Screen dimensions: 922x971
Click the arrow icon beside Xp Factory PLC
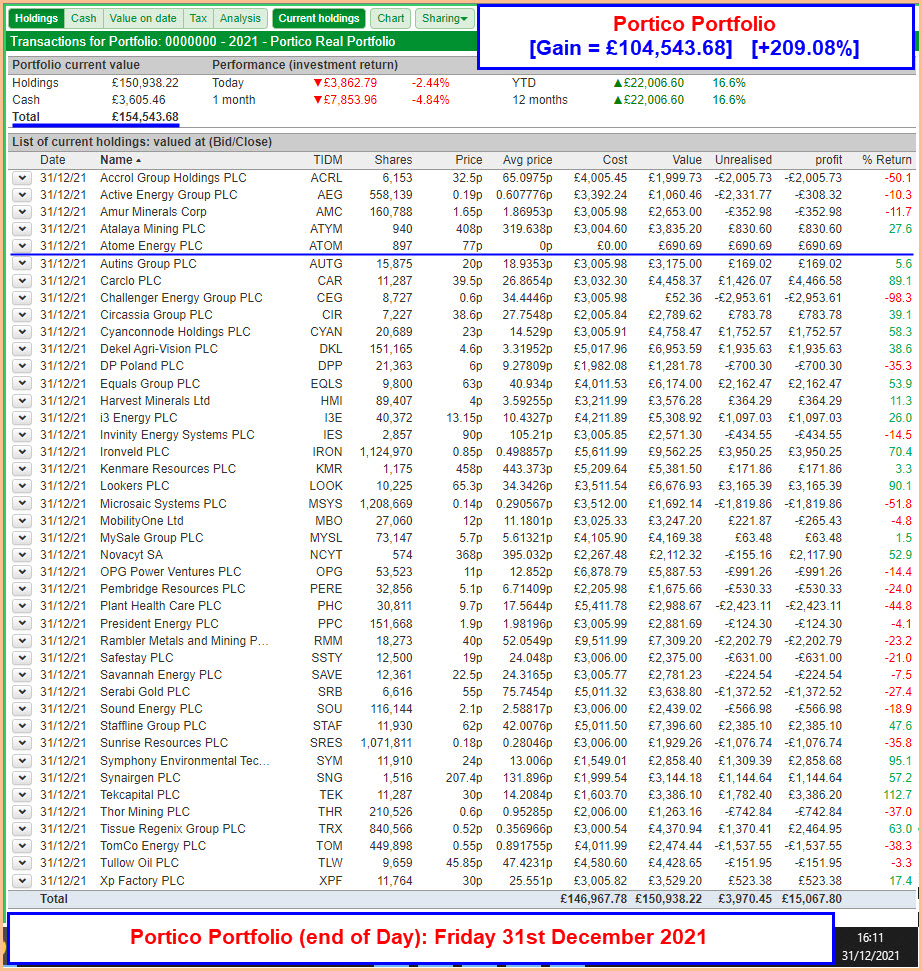[x=21, y=880]
